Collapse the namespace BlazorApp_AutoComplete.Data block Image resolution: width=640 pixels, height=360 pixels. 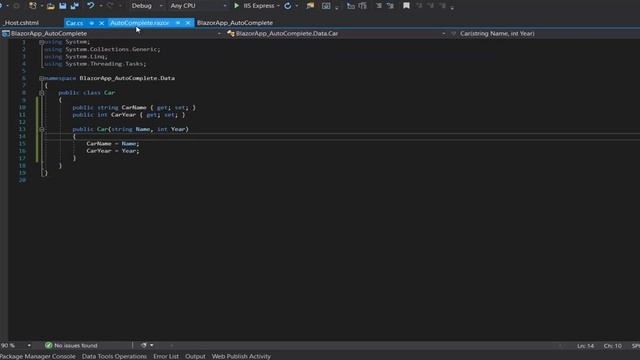[x=41, y=78]
